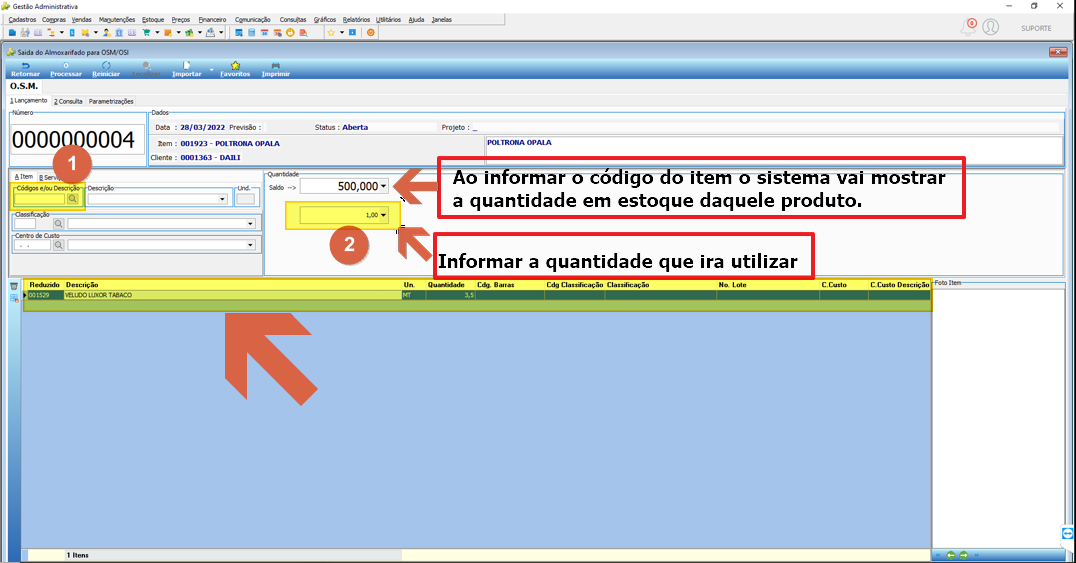Click the yellow star favorites icon in main toolbar
Image resolution: width=1076 pixels, height=563 pixels.
331,32
